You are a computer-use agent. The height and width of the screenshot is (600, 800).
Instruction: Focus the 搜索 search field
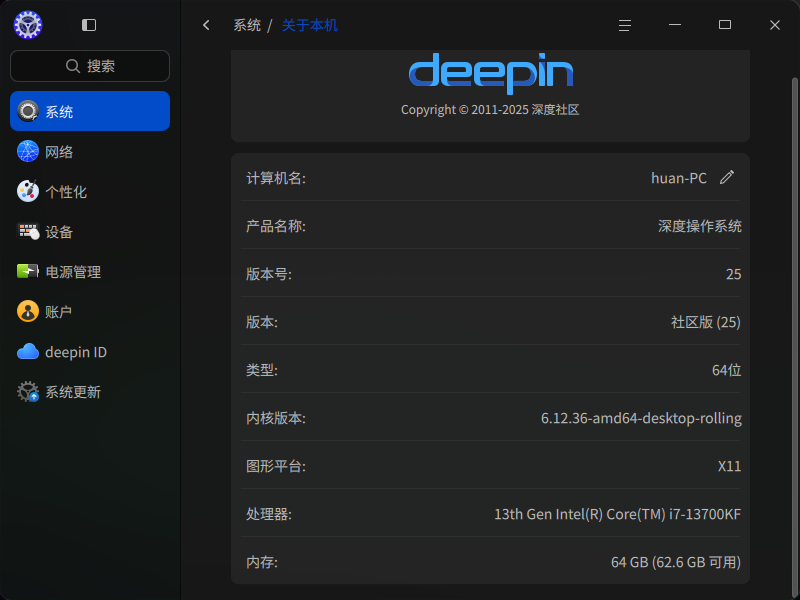pos(90,66)
